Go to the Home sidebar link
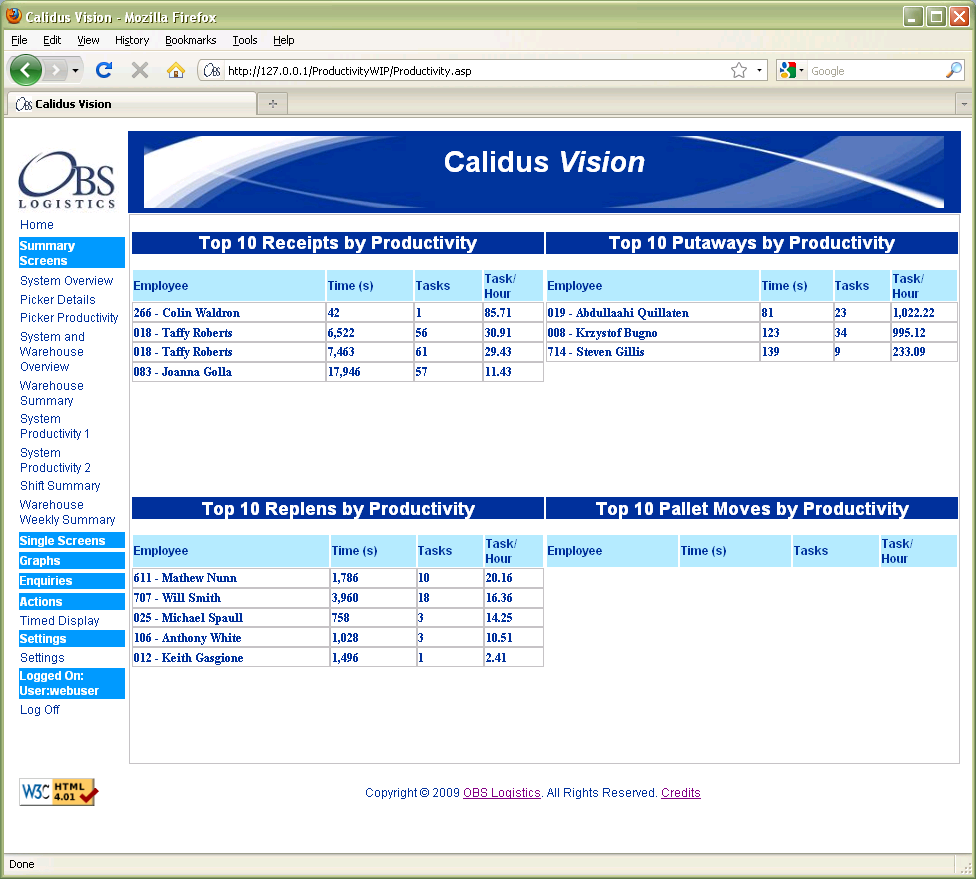The width and height of the screenshot is (976, 879). 37,225
